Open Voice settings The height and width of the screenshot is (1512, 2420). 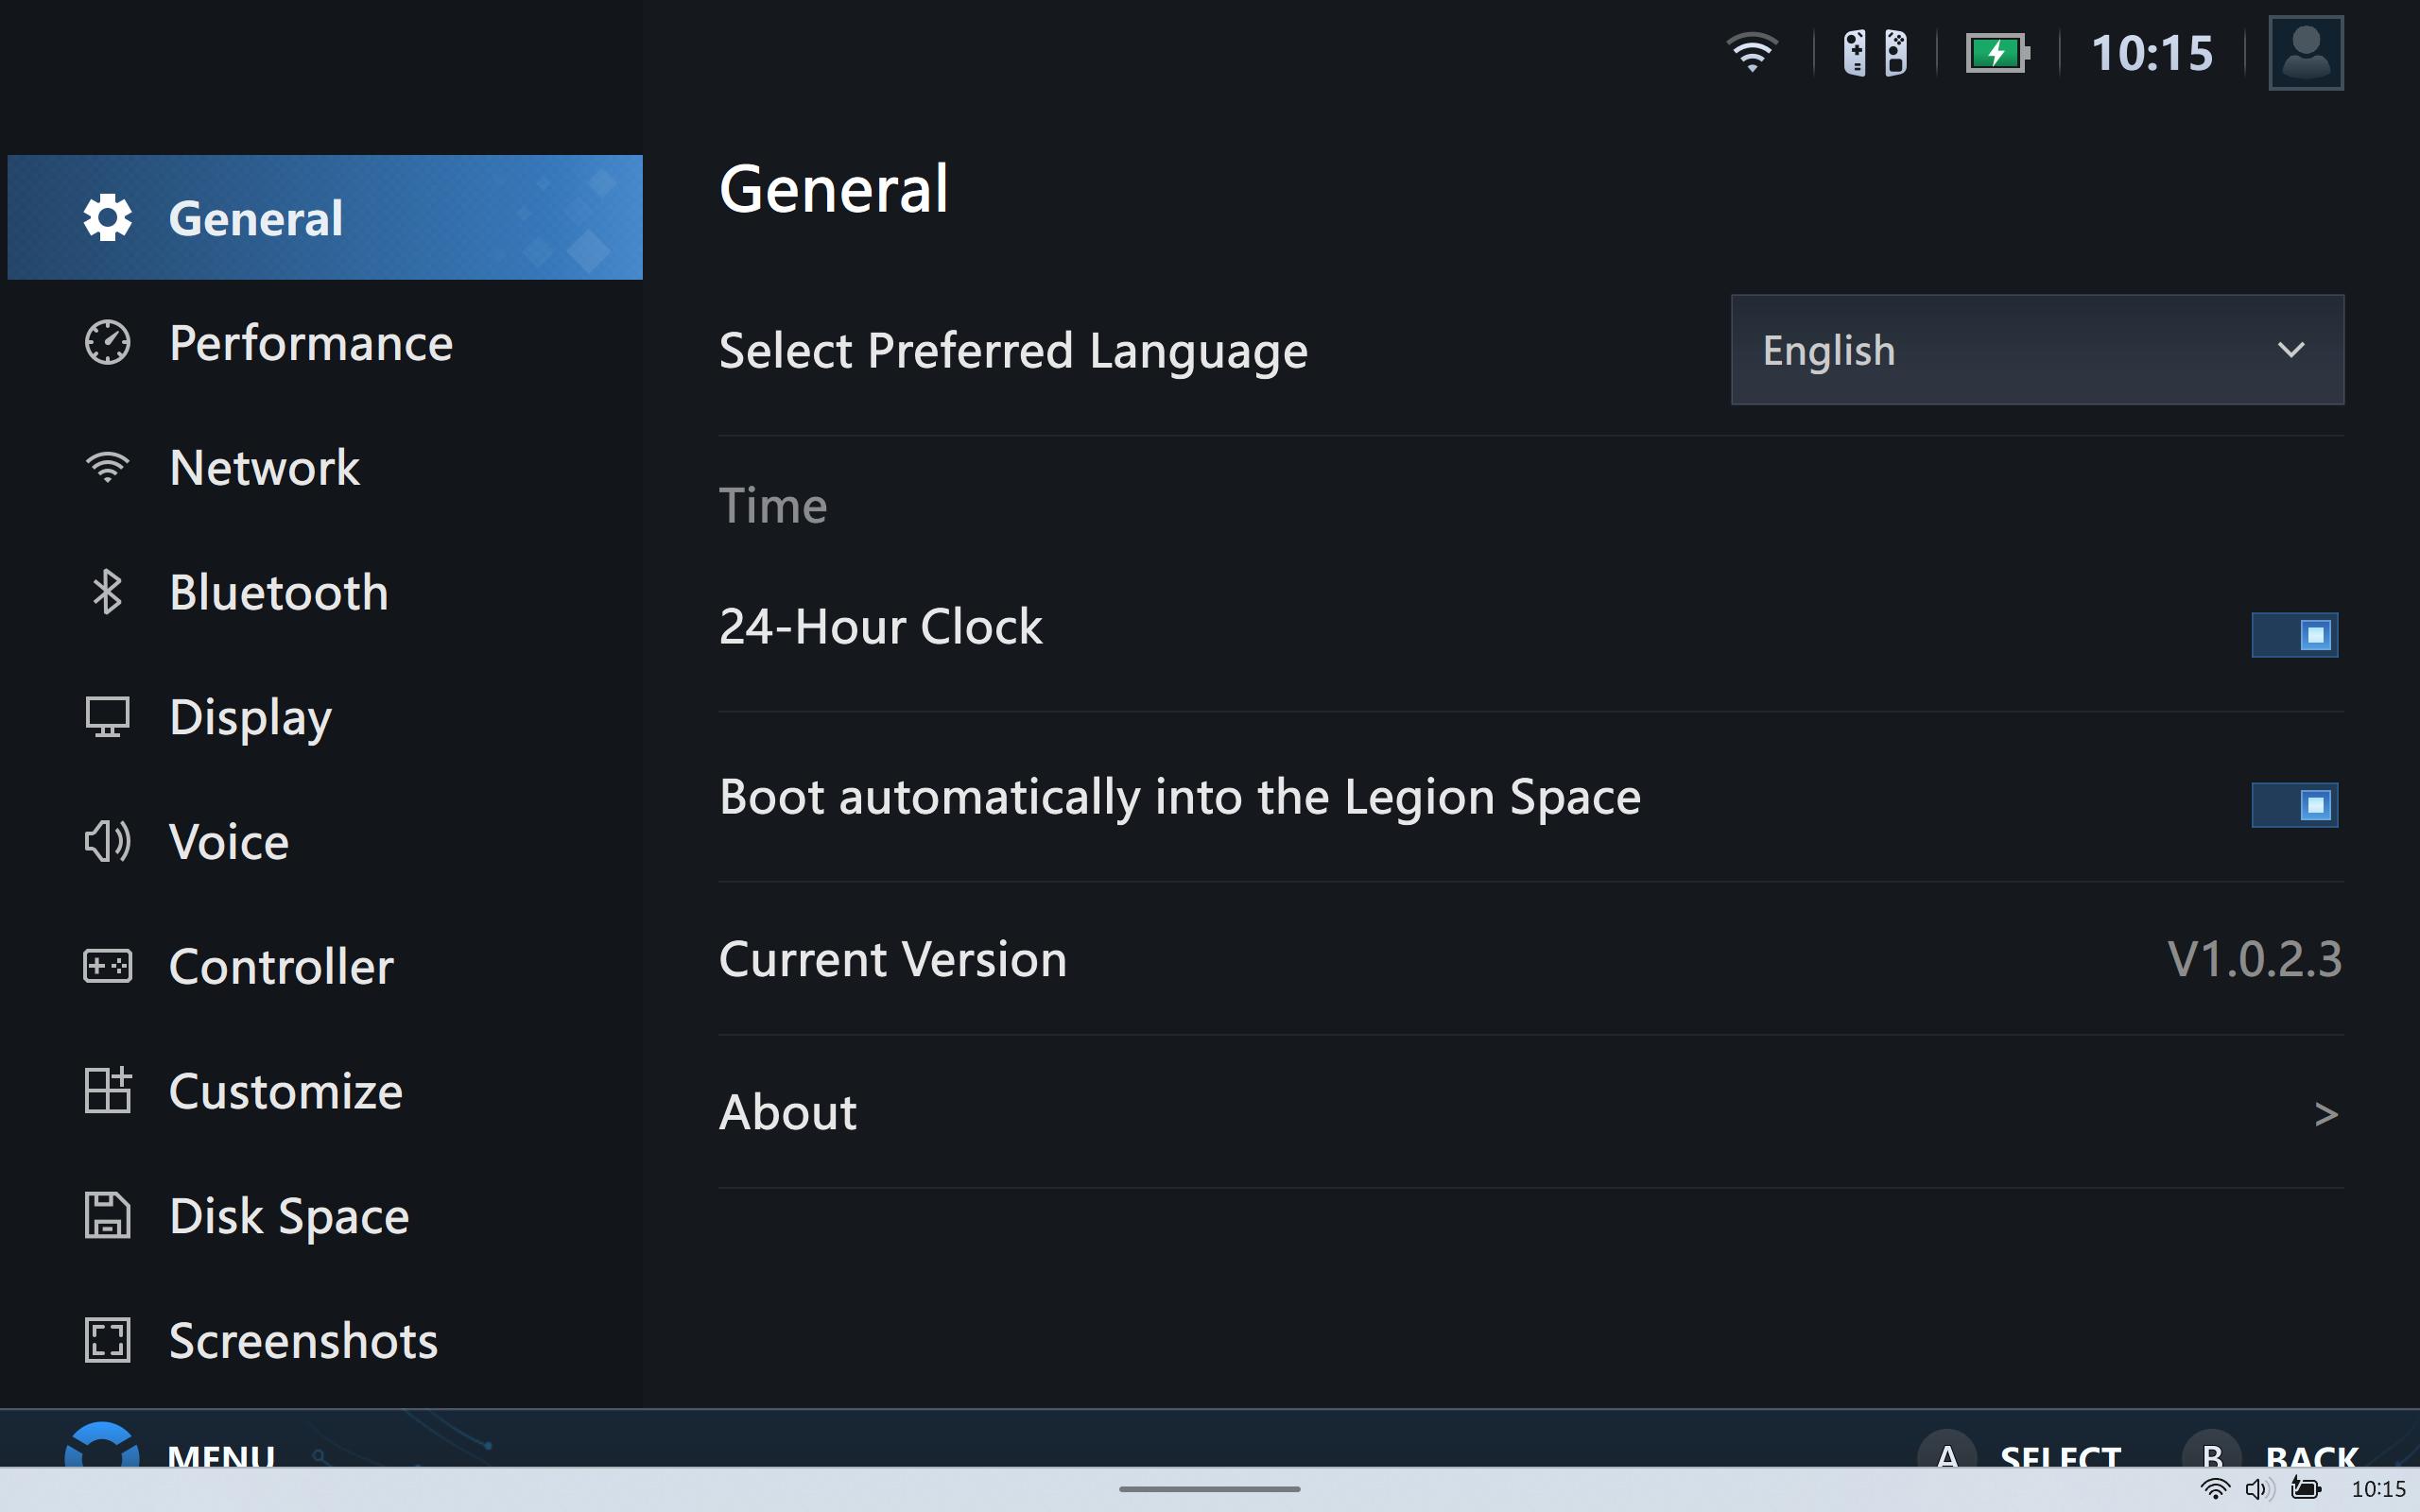[x=325, y=842]
